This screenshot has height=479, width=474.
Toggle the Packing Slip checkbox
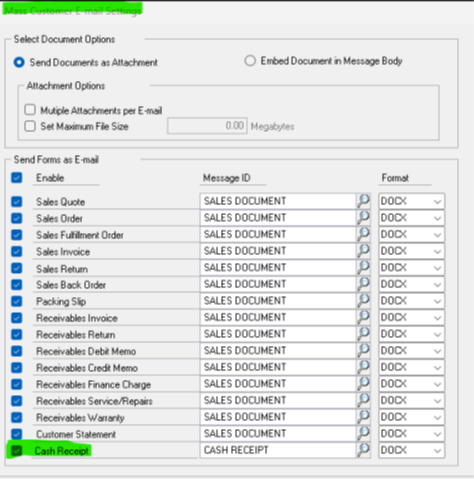(17, 301)
